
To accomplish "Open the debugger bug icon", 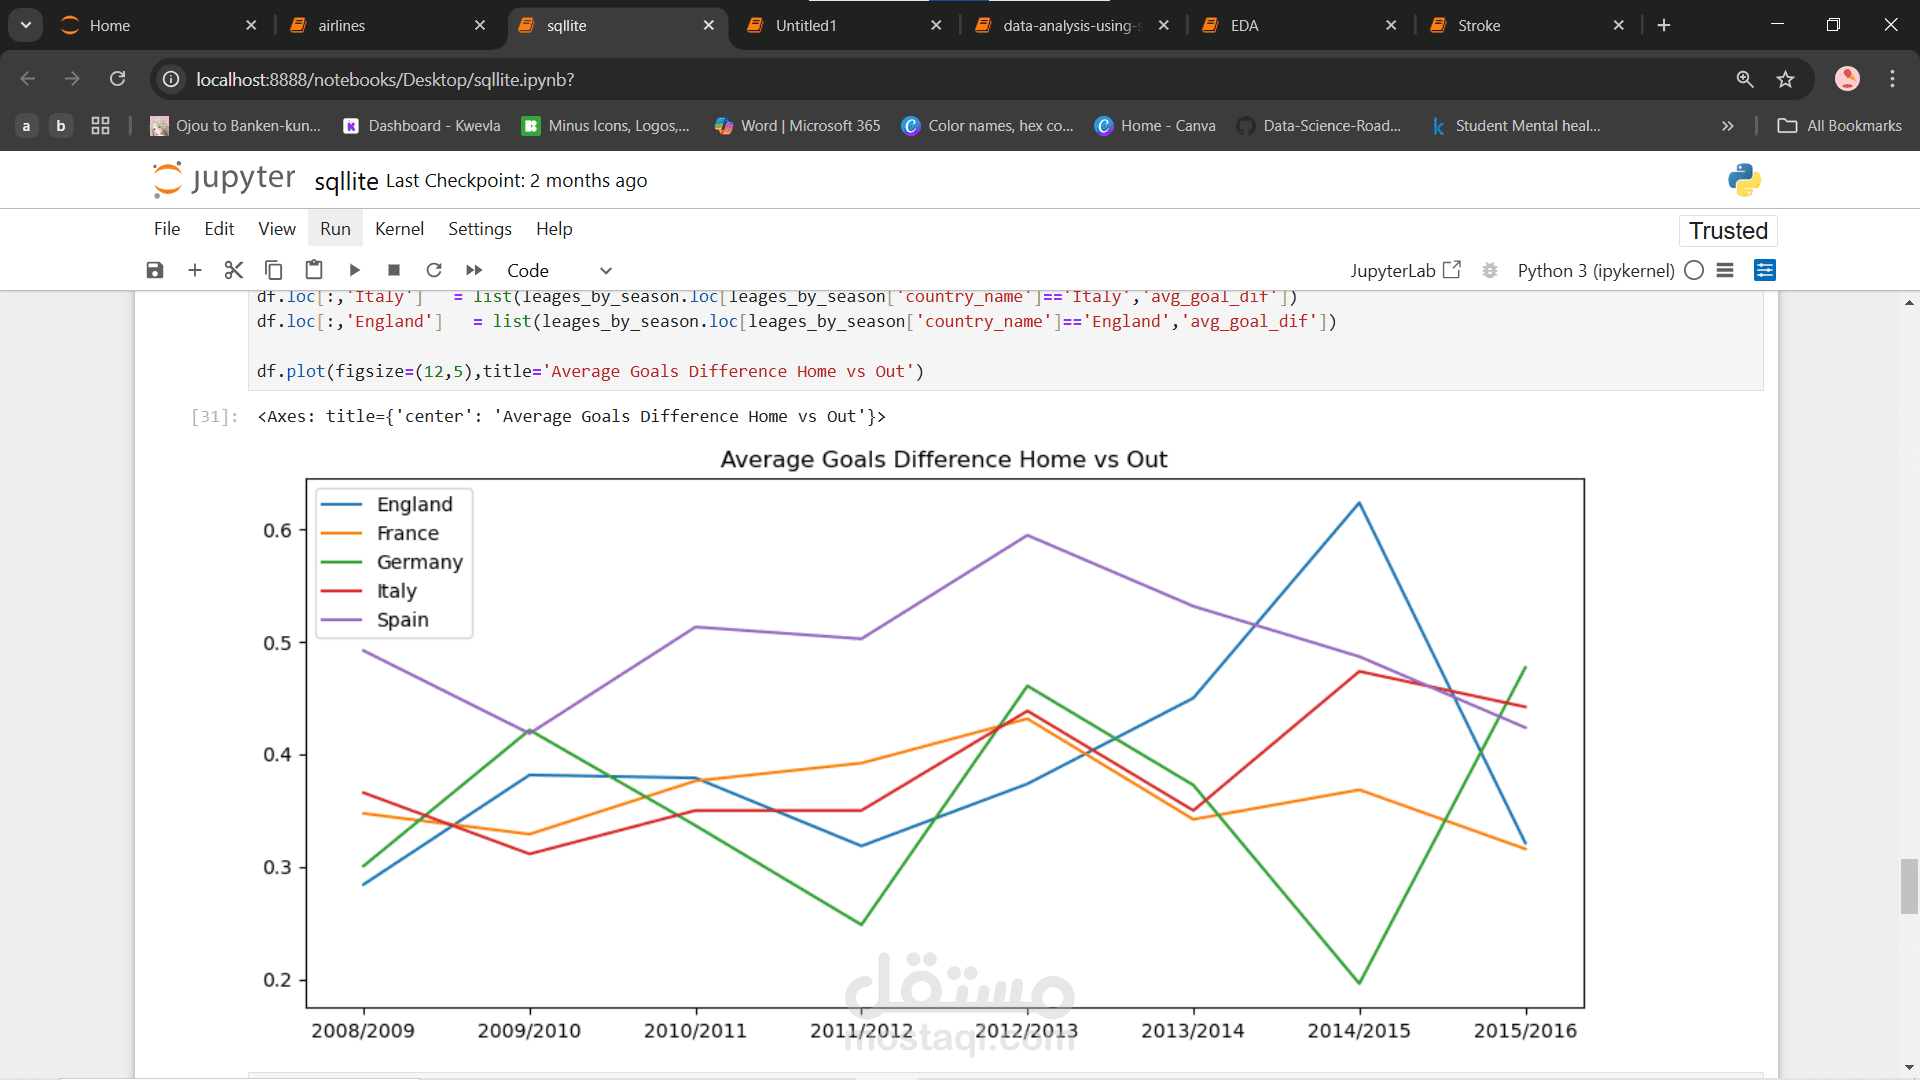I will pyautogui.click(x=1490, y=270).
